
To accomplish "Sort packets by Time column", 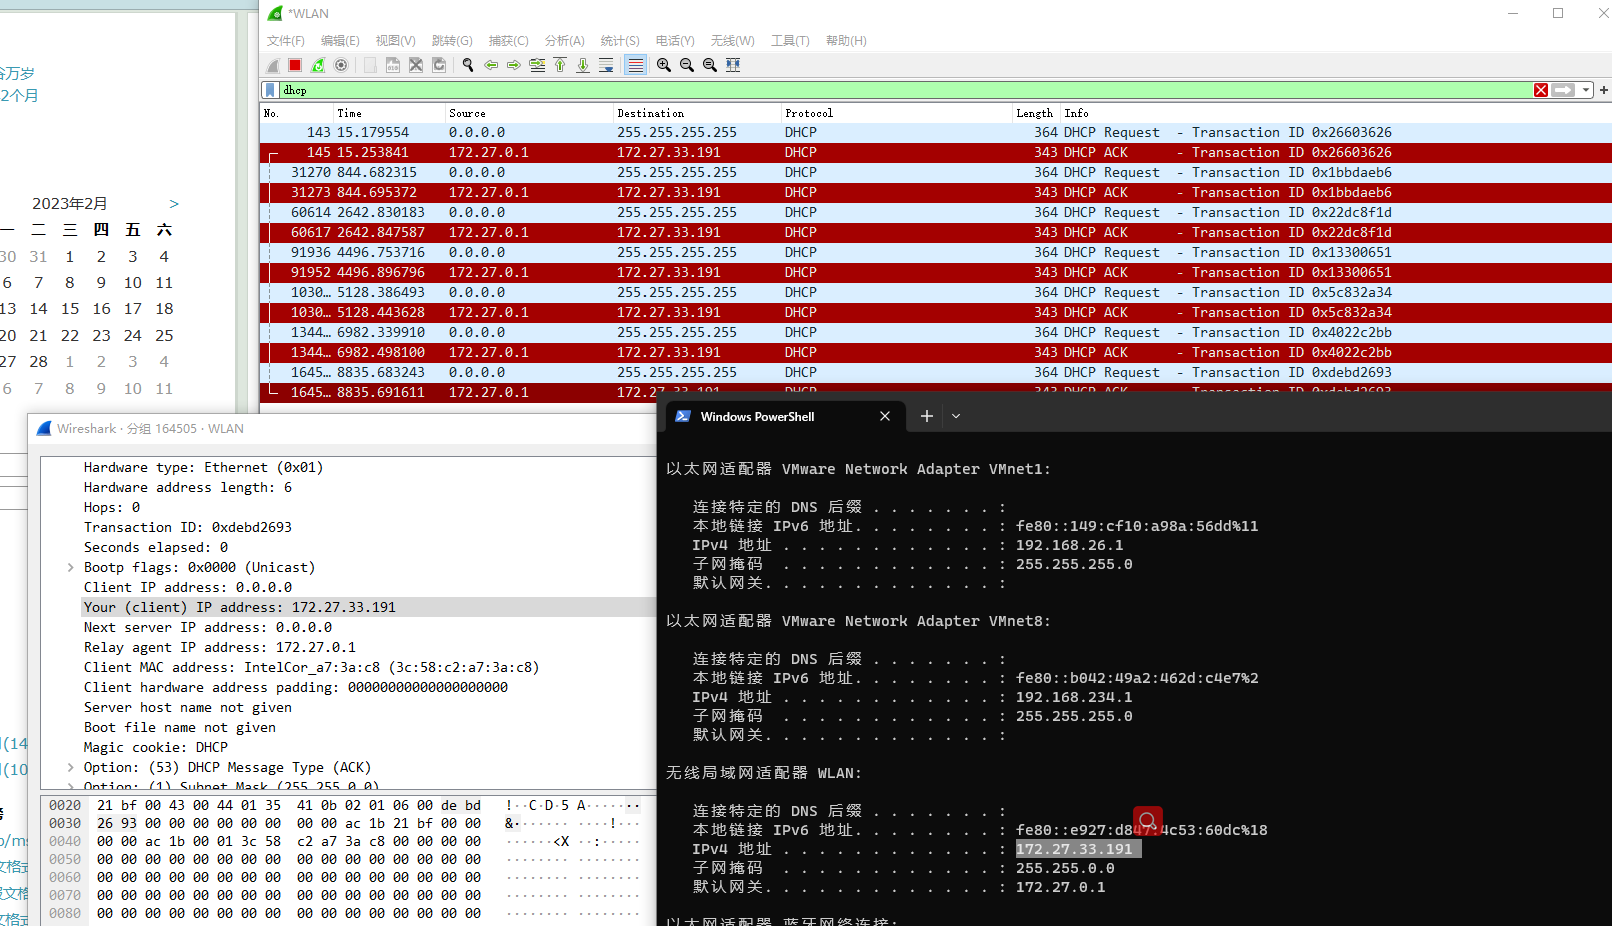I will pyautogui.click(x=389, y=113).
